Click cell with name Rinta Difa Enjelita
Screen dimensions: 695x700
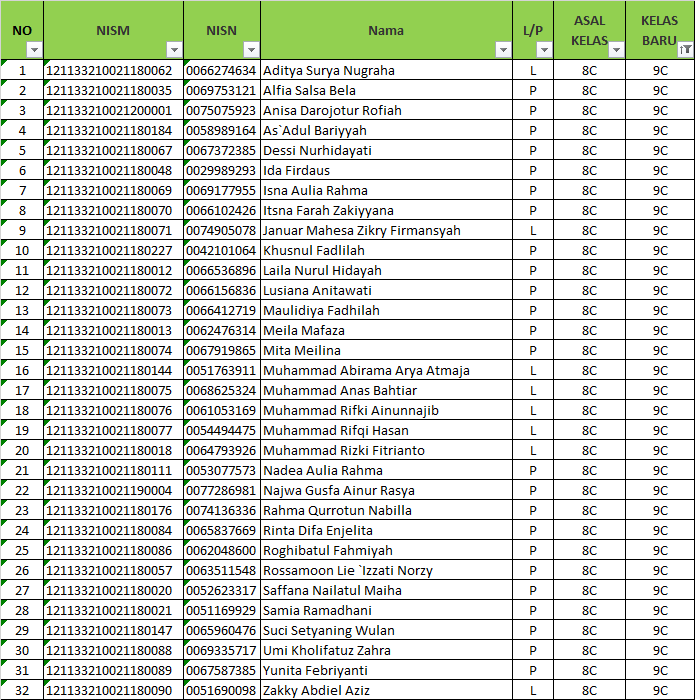pos(386,531)
